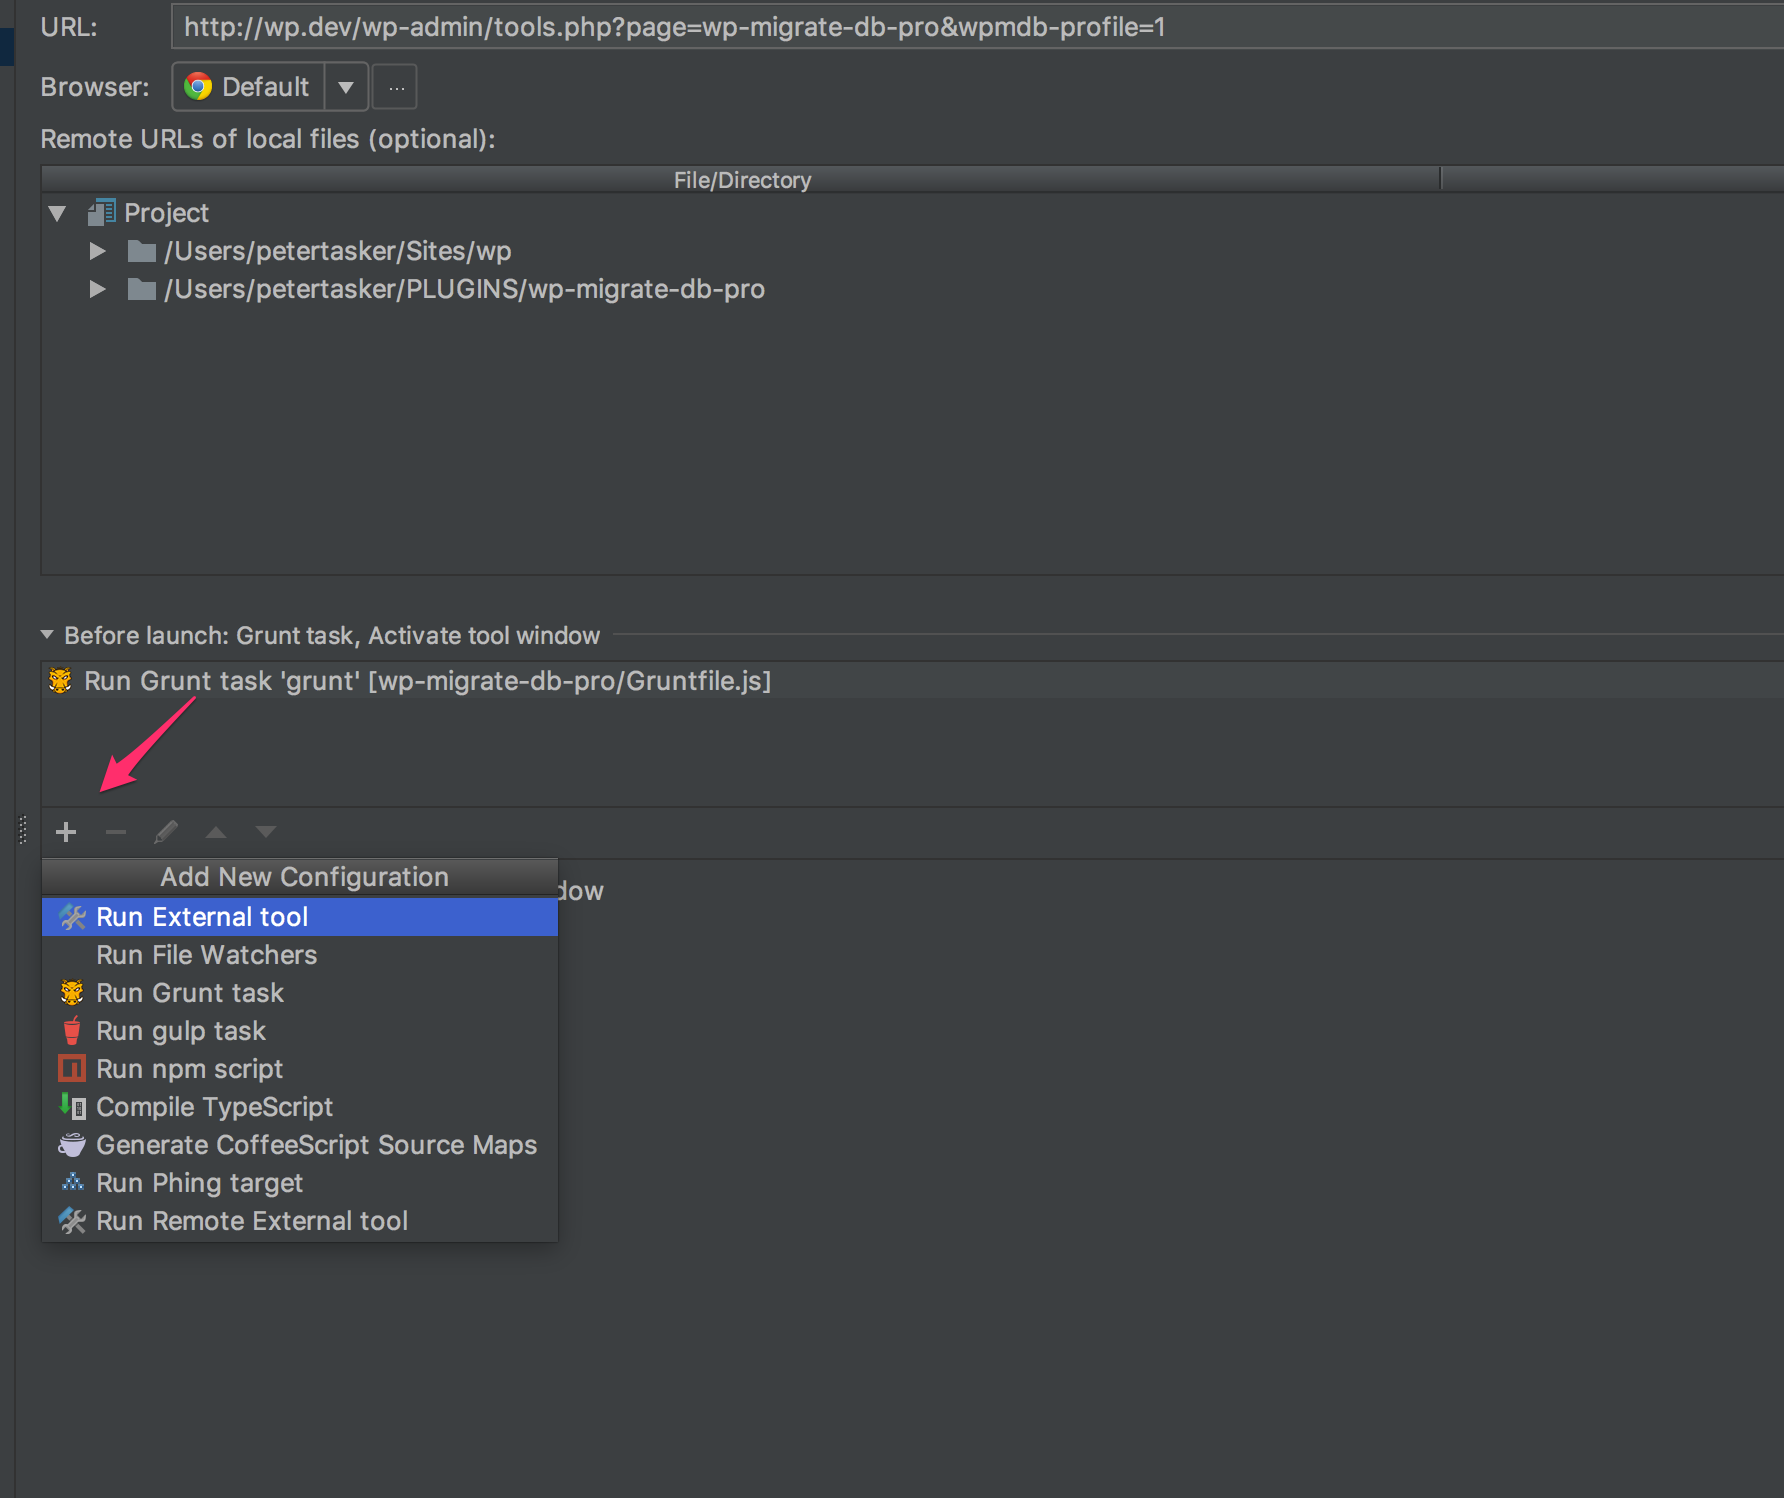Click the Default browser button
Viewport: 1784px width, 1498px height.
click(x=249, y=87)
